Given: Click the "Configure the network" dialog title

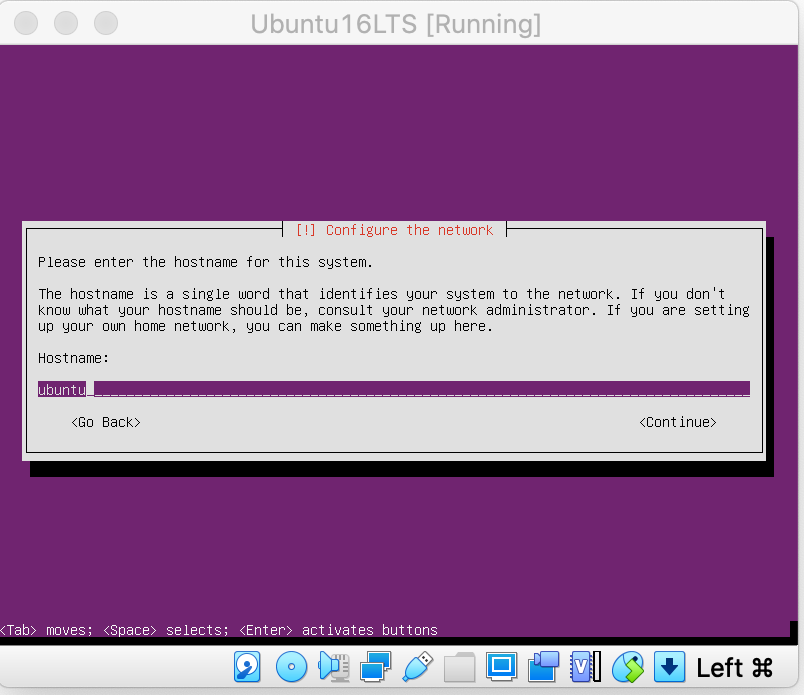Looking at the screenshot, I should pos(394,230).
